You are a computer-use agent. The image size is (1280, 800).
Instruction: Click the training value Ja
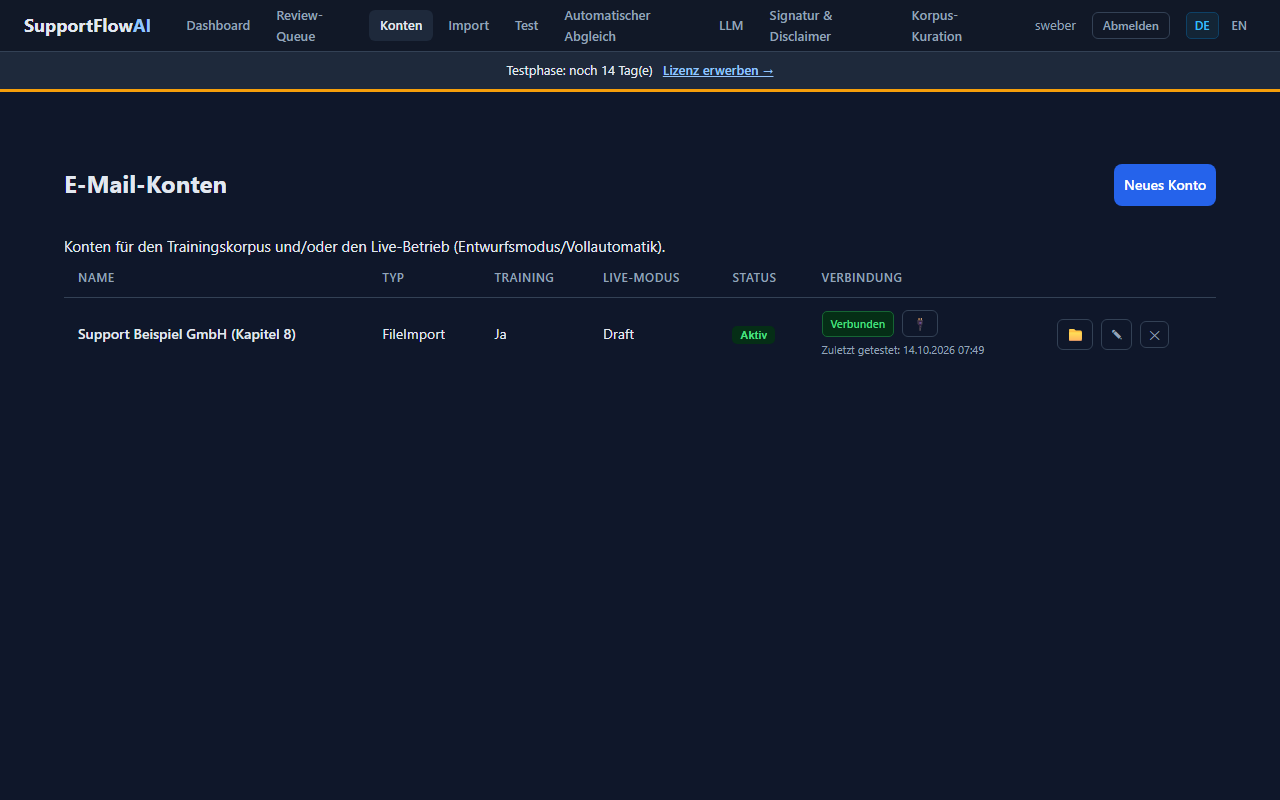(500, 334)
